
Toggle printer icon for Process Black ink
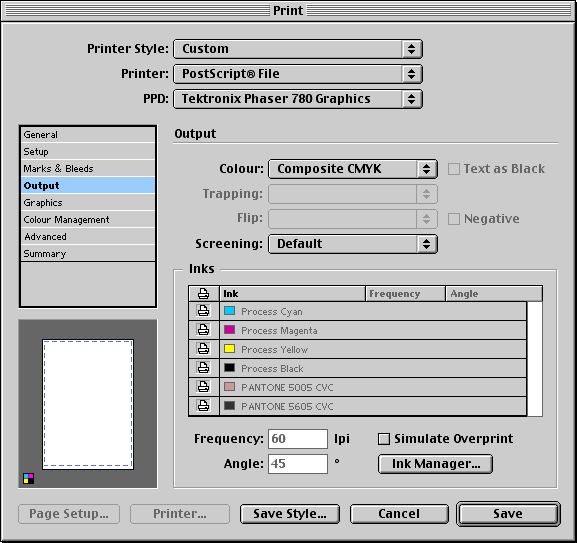[x=203, y=368]
